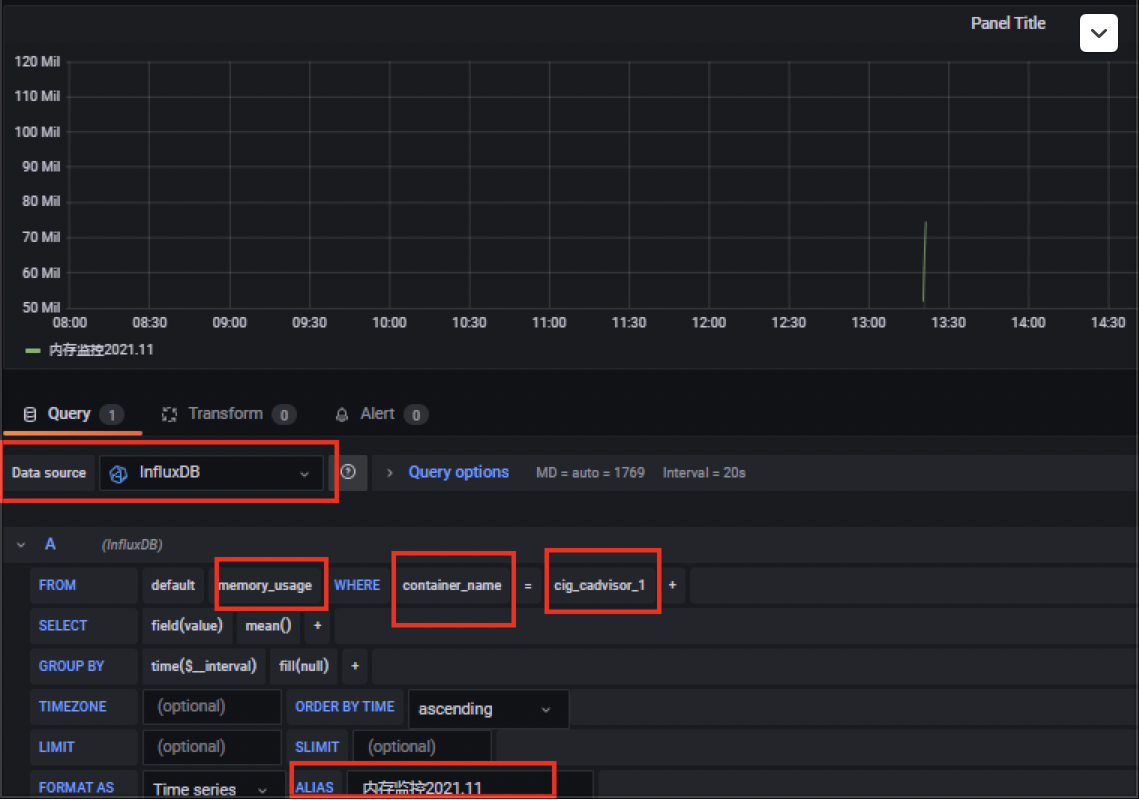Screen dimensions: 1140x800
Task: Click time($__interval) group by segment
Action: pos(204,666)
